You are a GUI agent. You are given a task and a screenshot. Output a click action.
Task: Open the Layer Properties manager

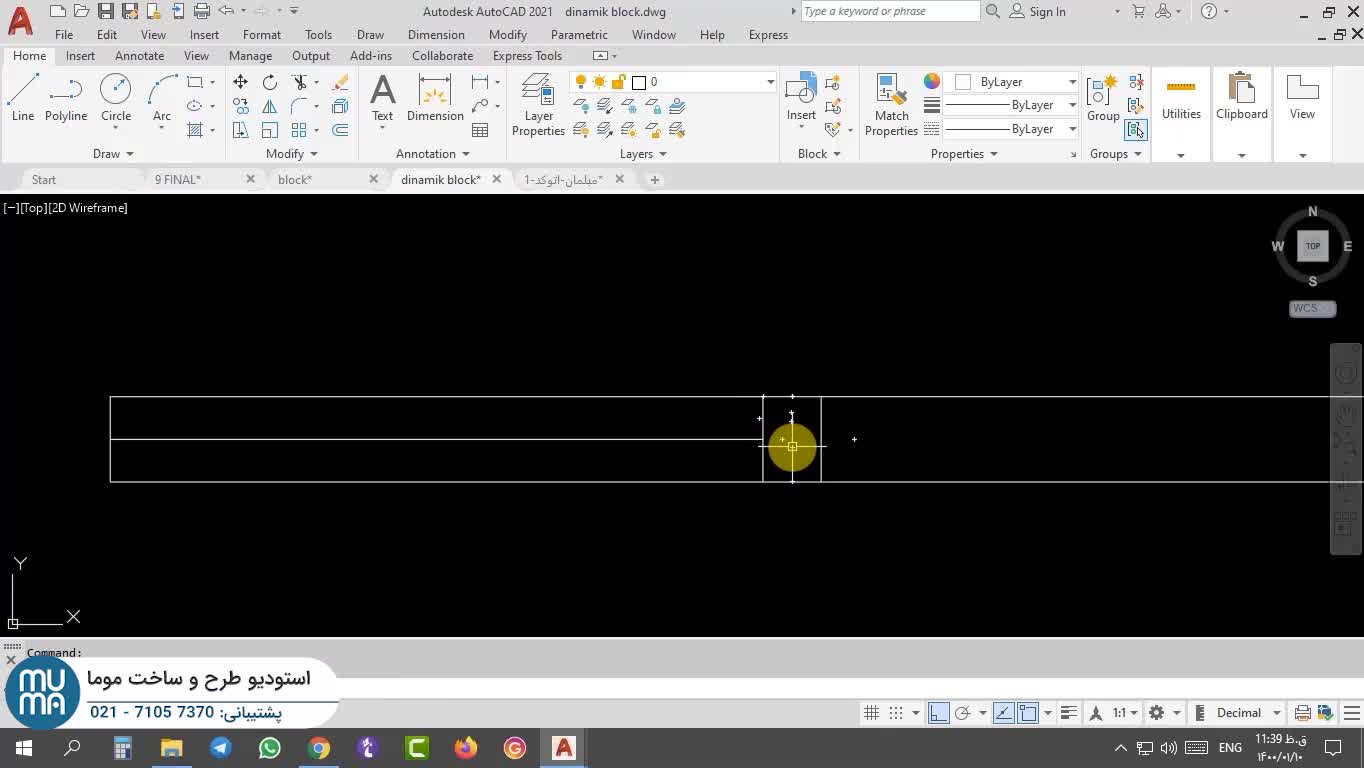[538, 105]
